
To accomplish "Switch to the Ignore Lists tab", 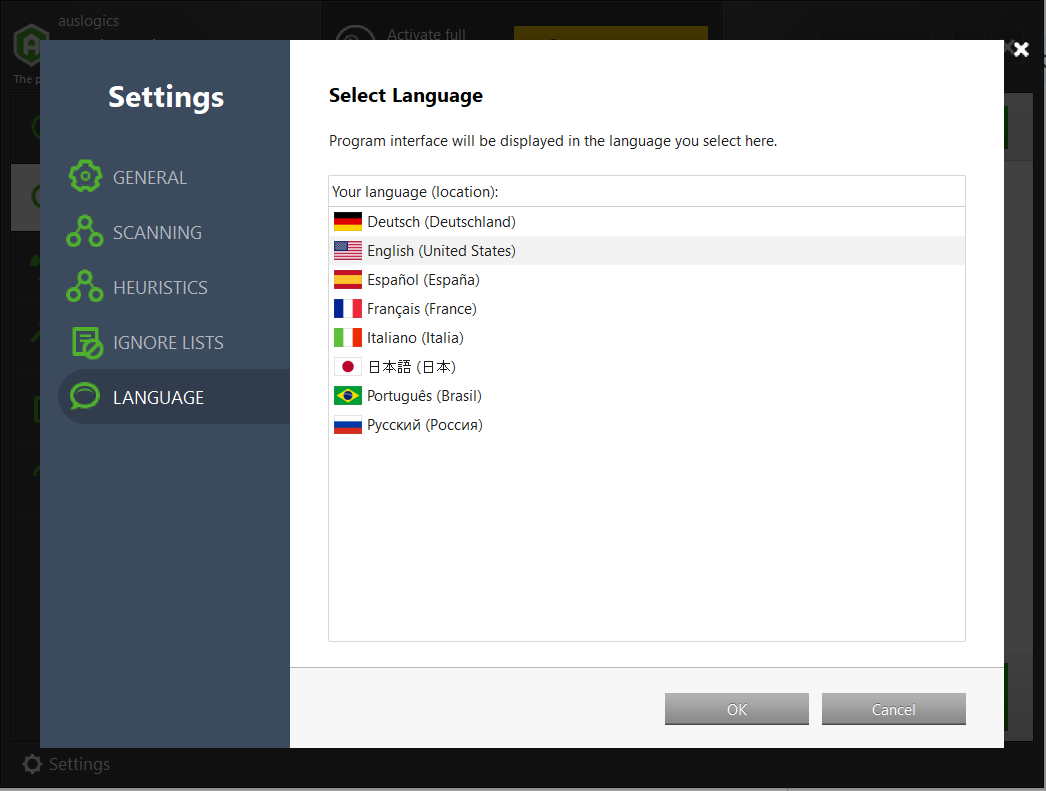I will (170, 342).
